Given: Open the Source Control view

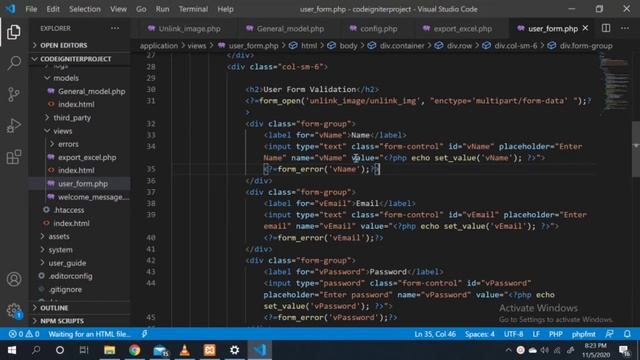Looking at the screenshot, I should pos(14,94).
